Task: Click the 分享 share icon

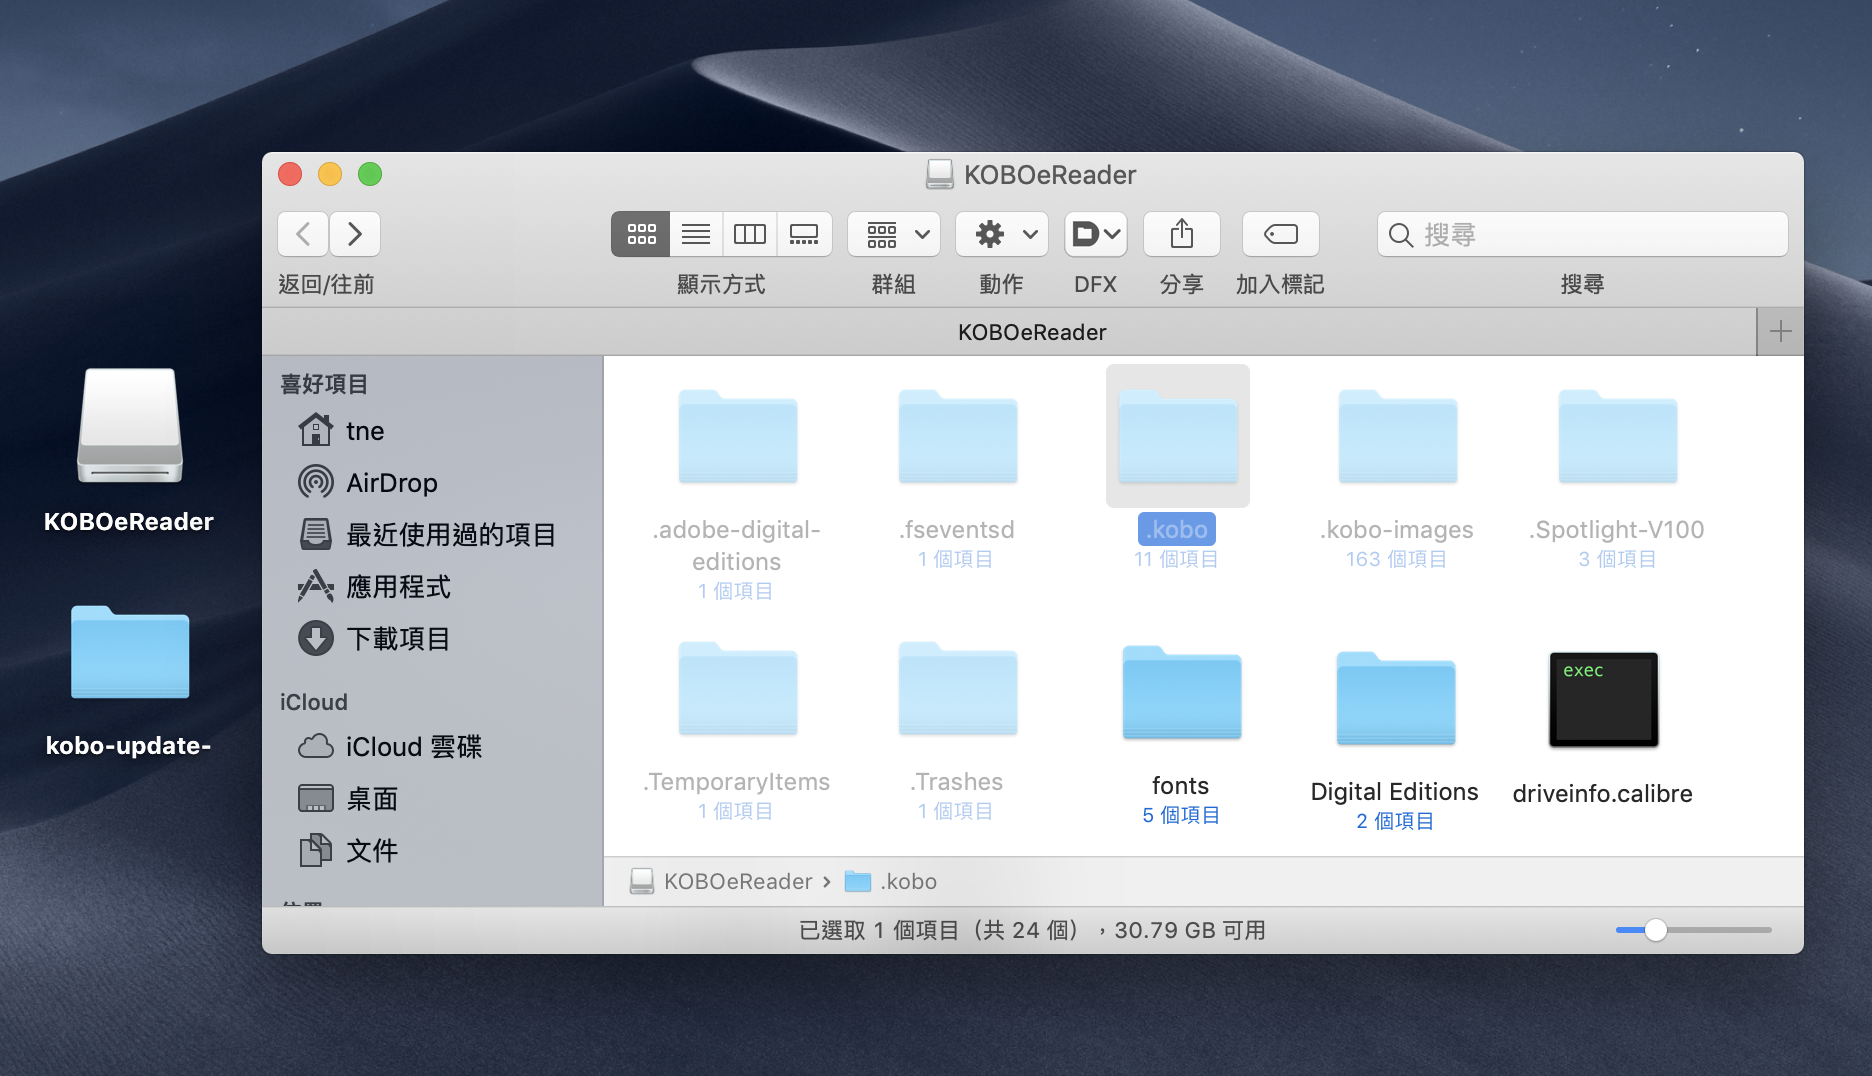Action: (1182, 234)
